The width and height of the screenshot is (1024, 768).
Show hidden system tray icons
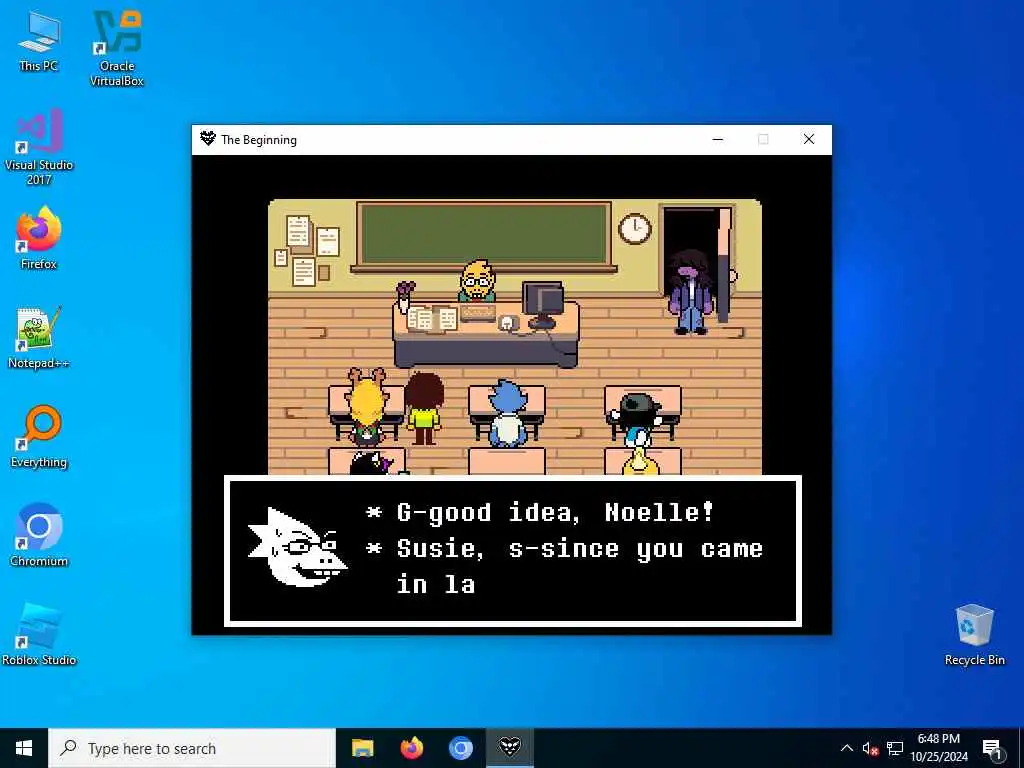[x=846, y=748]
